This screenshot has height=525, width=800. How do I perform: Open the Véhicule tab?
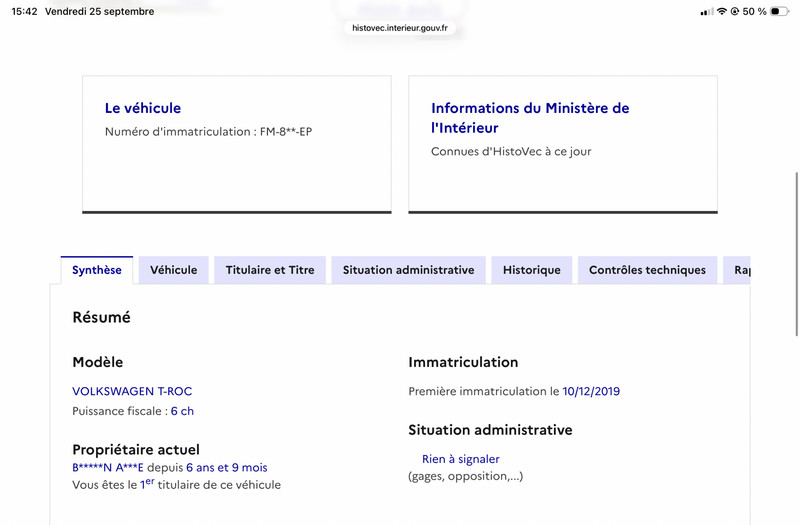coord(173,270)
